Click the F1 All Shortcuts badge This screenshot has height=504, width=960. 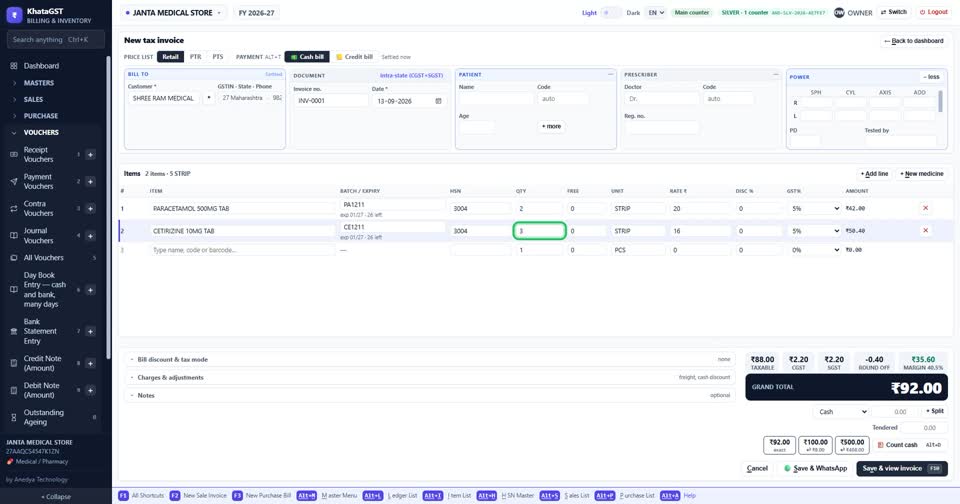(x=123, y=495)
